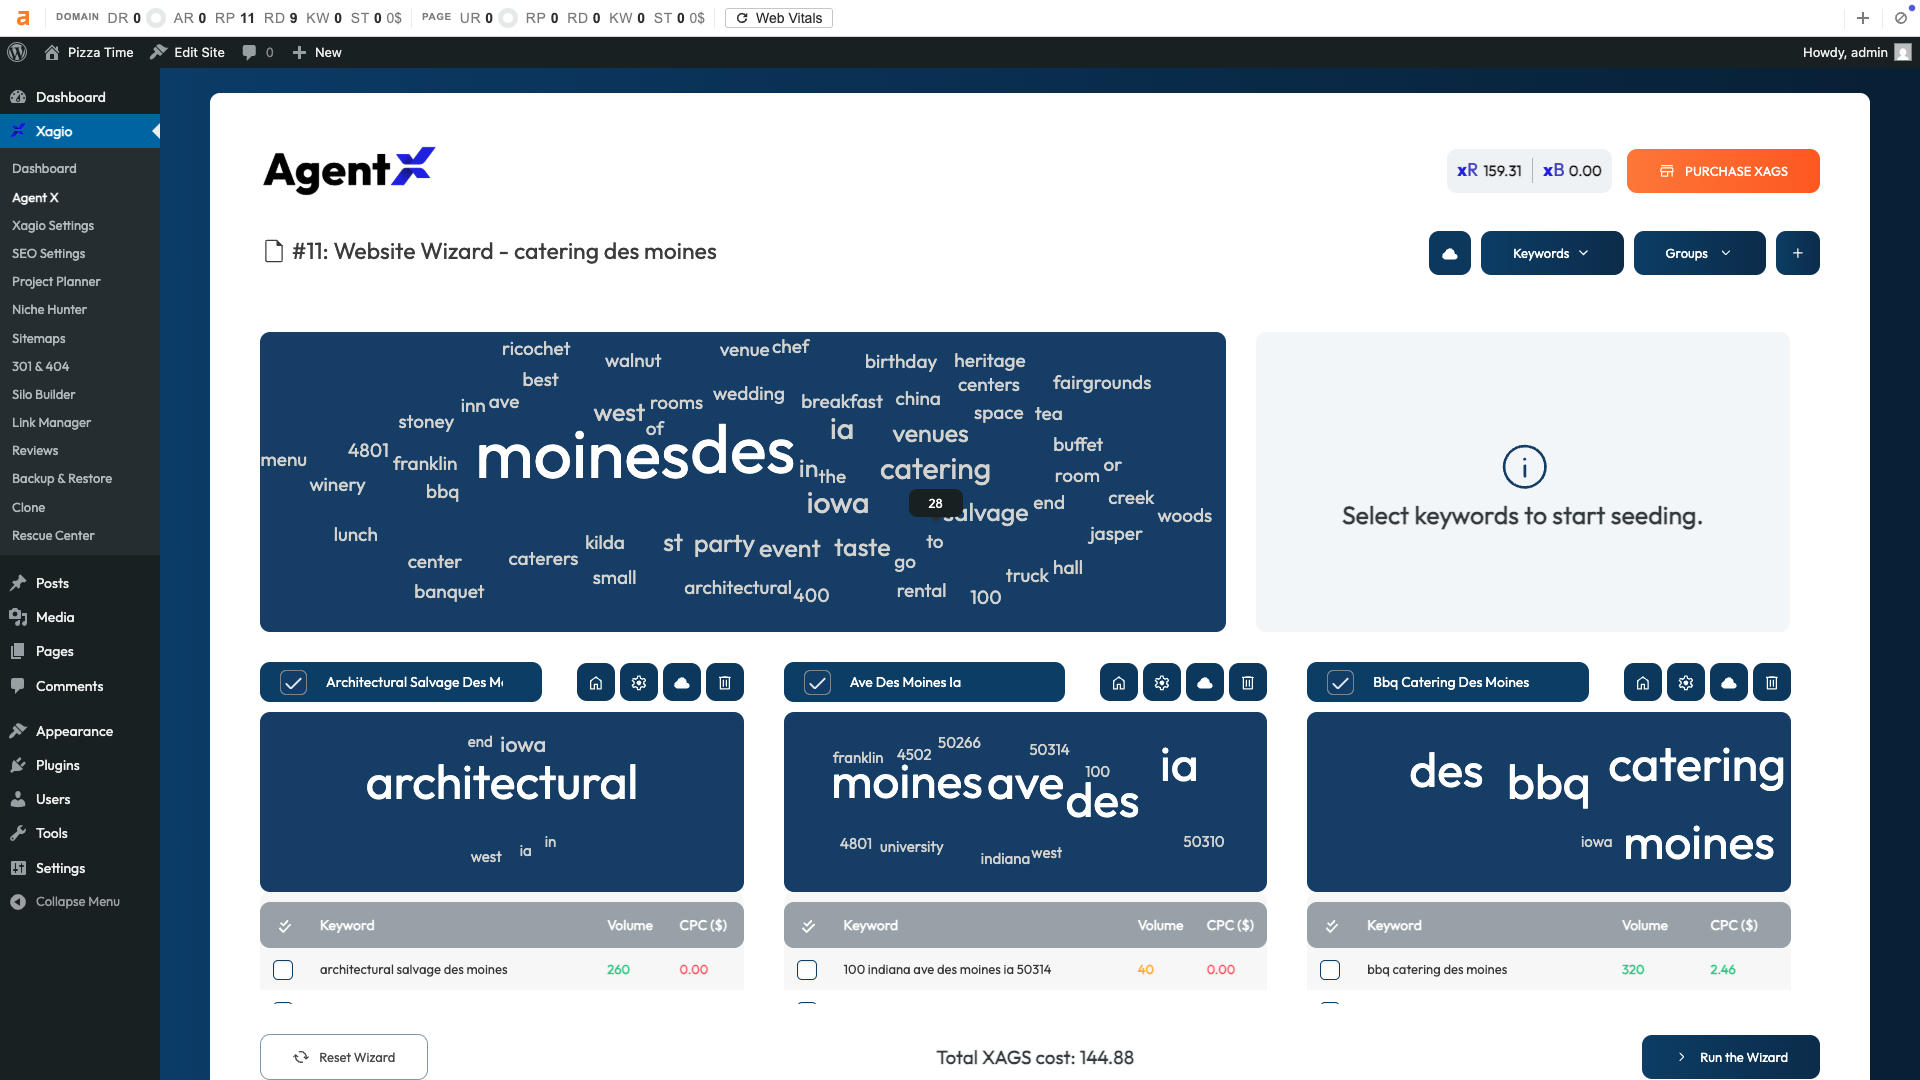Click the AgentX logo
The height and width of the screenshot is (1080, 1920).
pos(349,170)
